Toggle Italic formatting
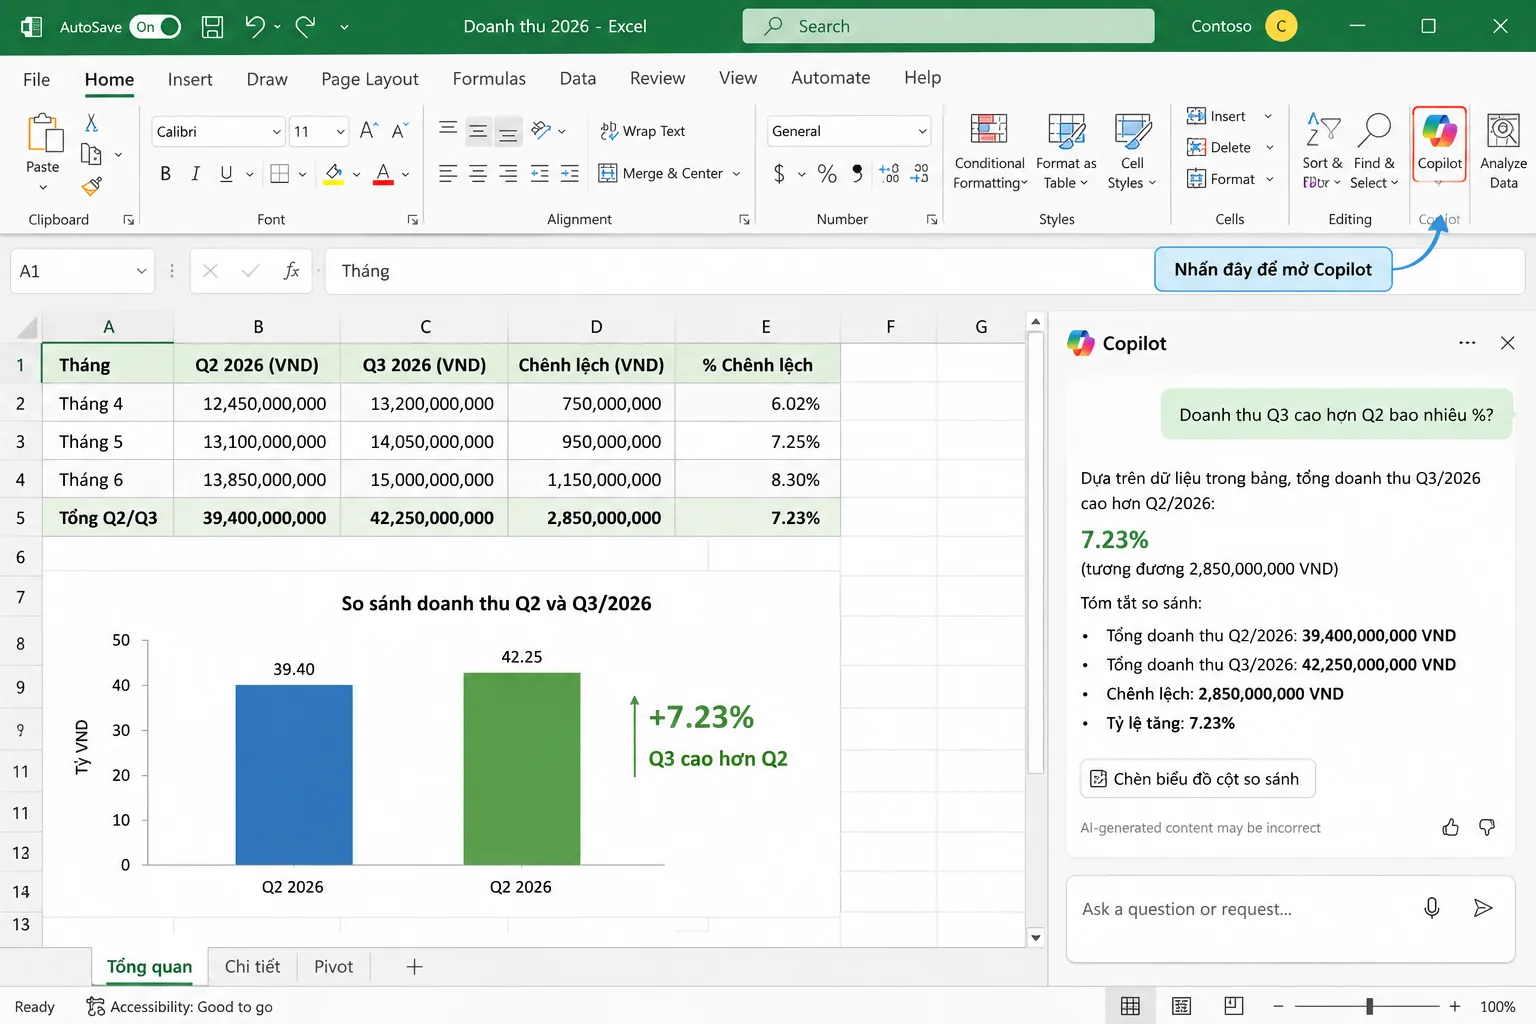Image resolution: width=1536 pixels, height=1024 pixels. [195, 174]
